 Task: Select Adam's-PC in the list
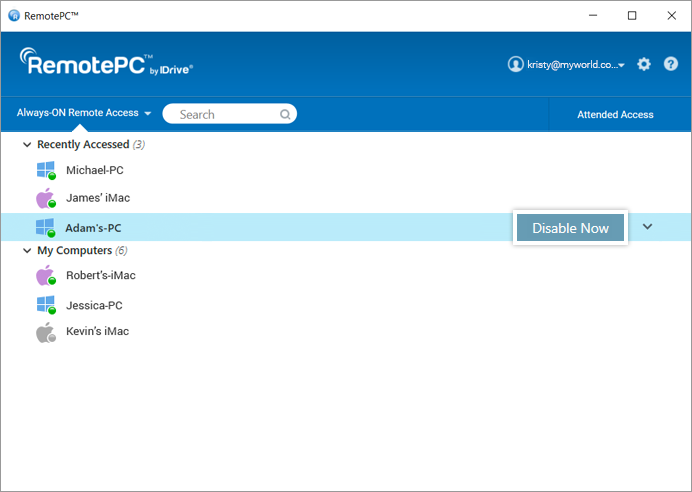pyautogui.click(x=346, y=227)
